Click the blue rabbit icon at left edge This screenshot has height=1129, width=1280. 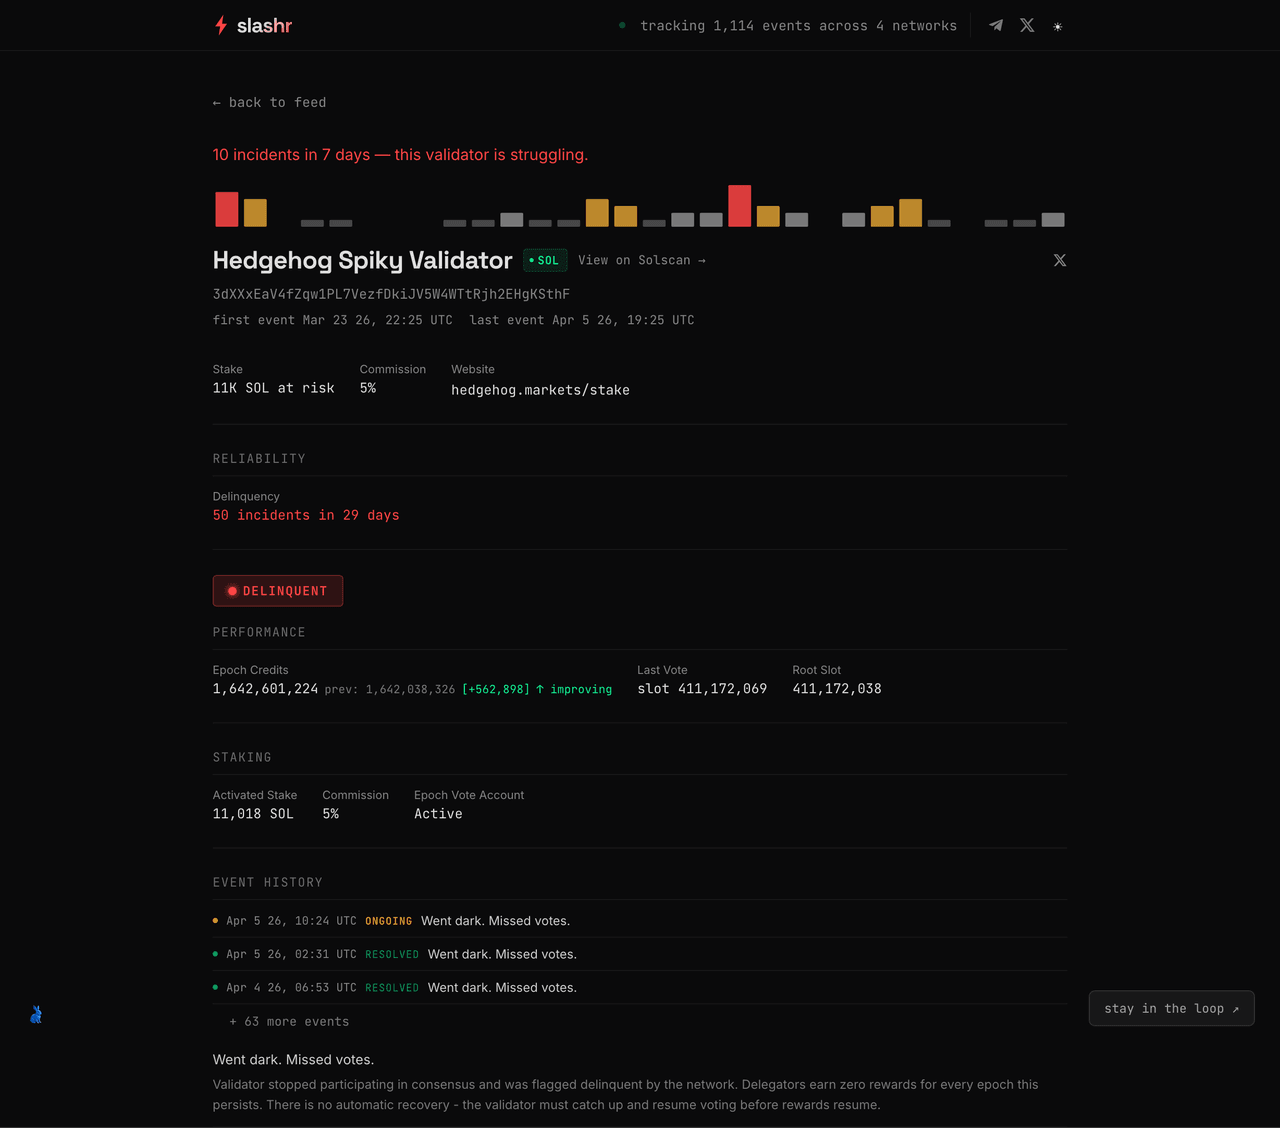coord(36,1015)
